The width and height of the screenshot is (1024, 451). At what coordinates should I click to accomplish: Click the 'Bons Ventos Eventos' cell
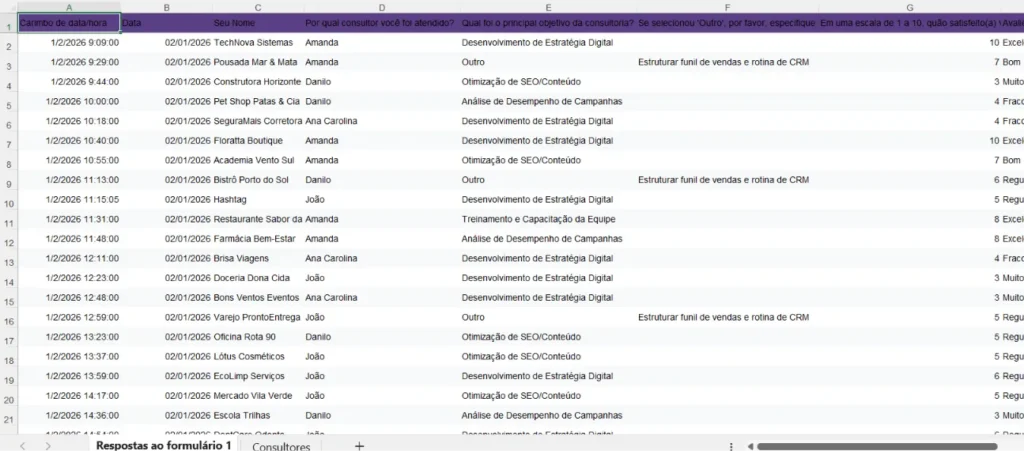coord(256,298)
